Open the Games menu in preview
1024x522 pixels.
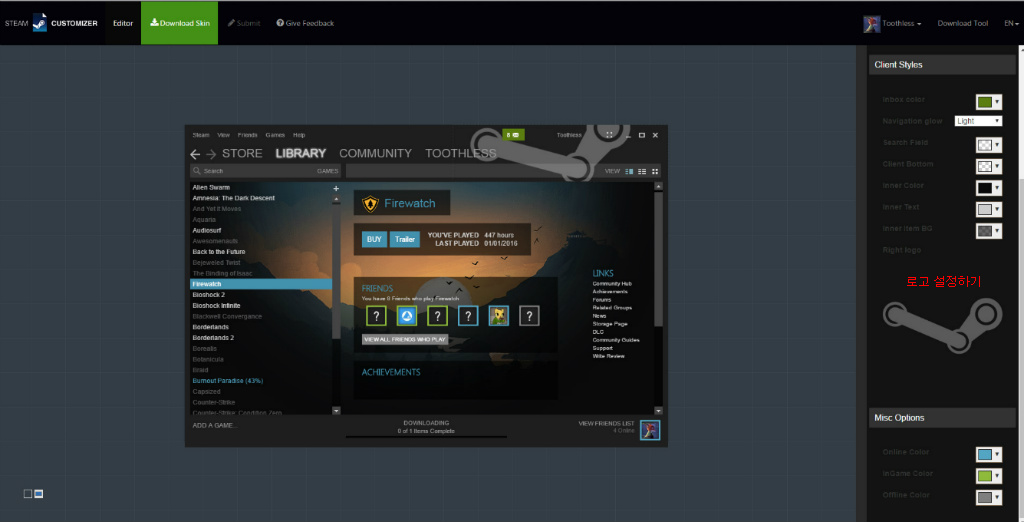pos(275,135)
